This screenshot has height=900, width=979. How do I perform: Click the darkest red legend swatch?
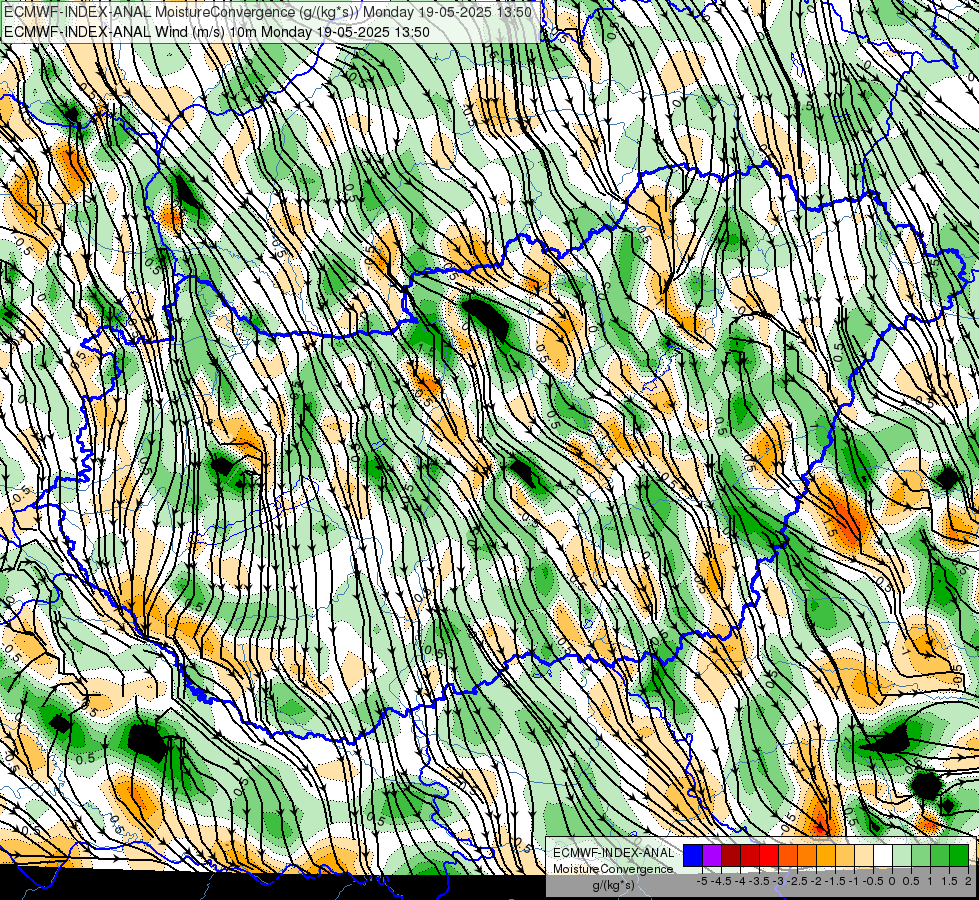coord(731,855)
